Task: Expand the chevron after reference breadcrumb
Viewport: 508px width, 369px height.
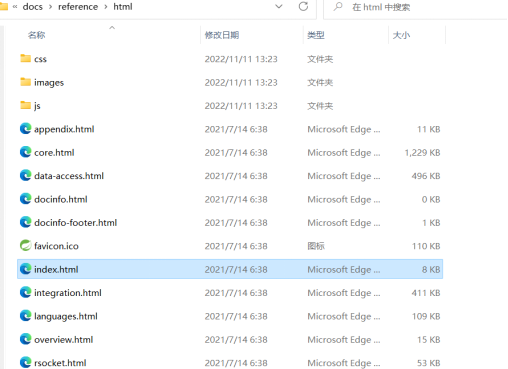Action: pos(106,7)
